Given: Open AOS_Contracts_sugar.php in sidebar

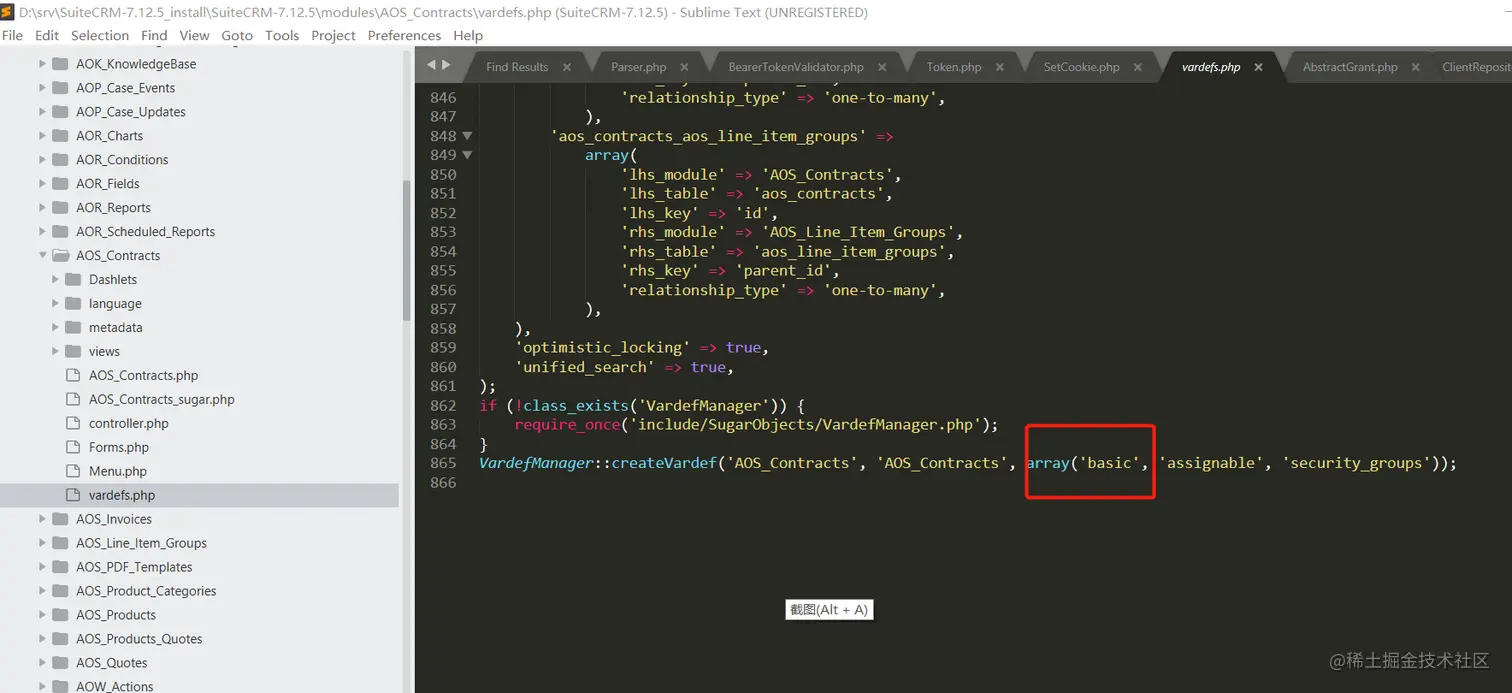Looking at the screenshot, I should (162, 400).
